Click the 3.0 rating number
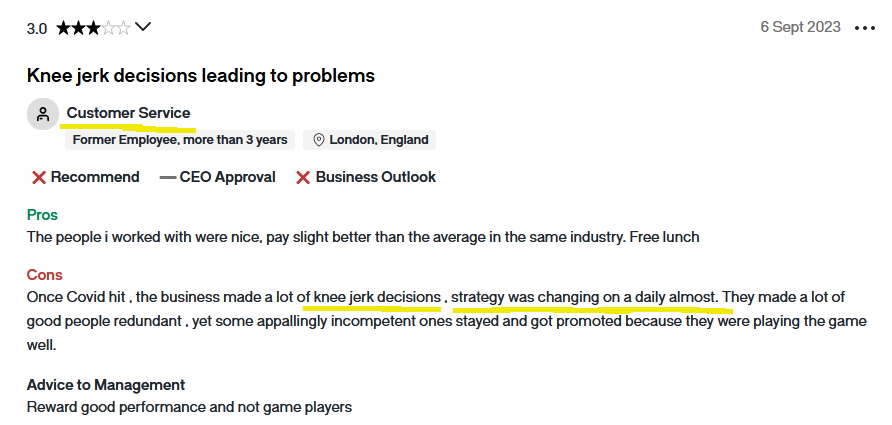Screen dimensions: 892x425 37,28
